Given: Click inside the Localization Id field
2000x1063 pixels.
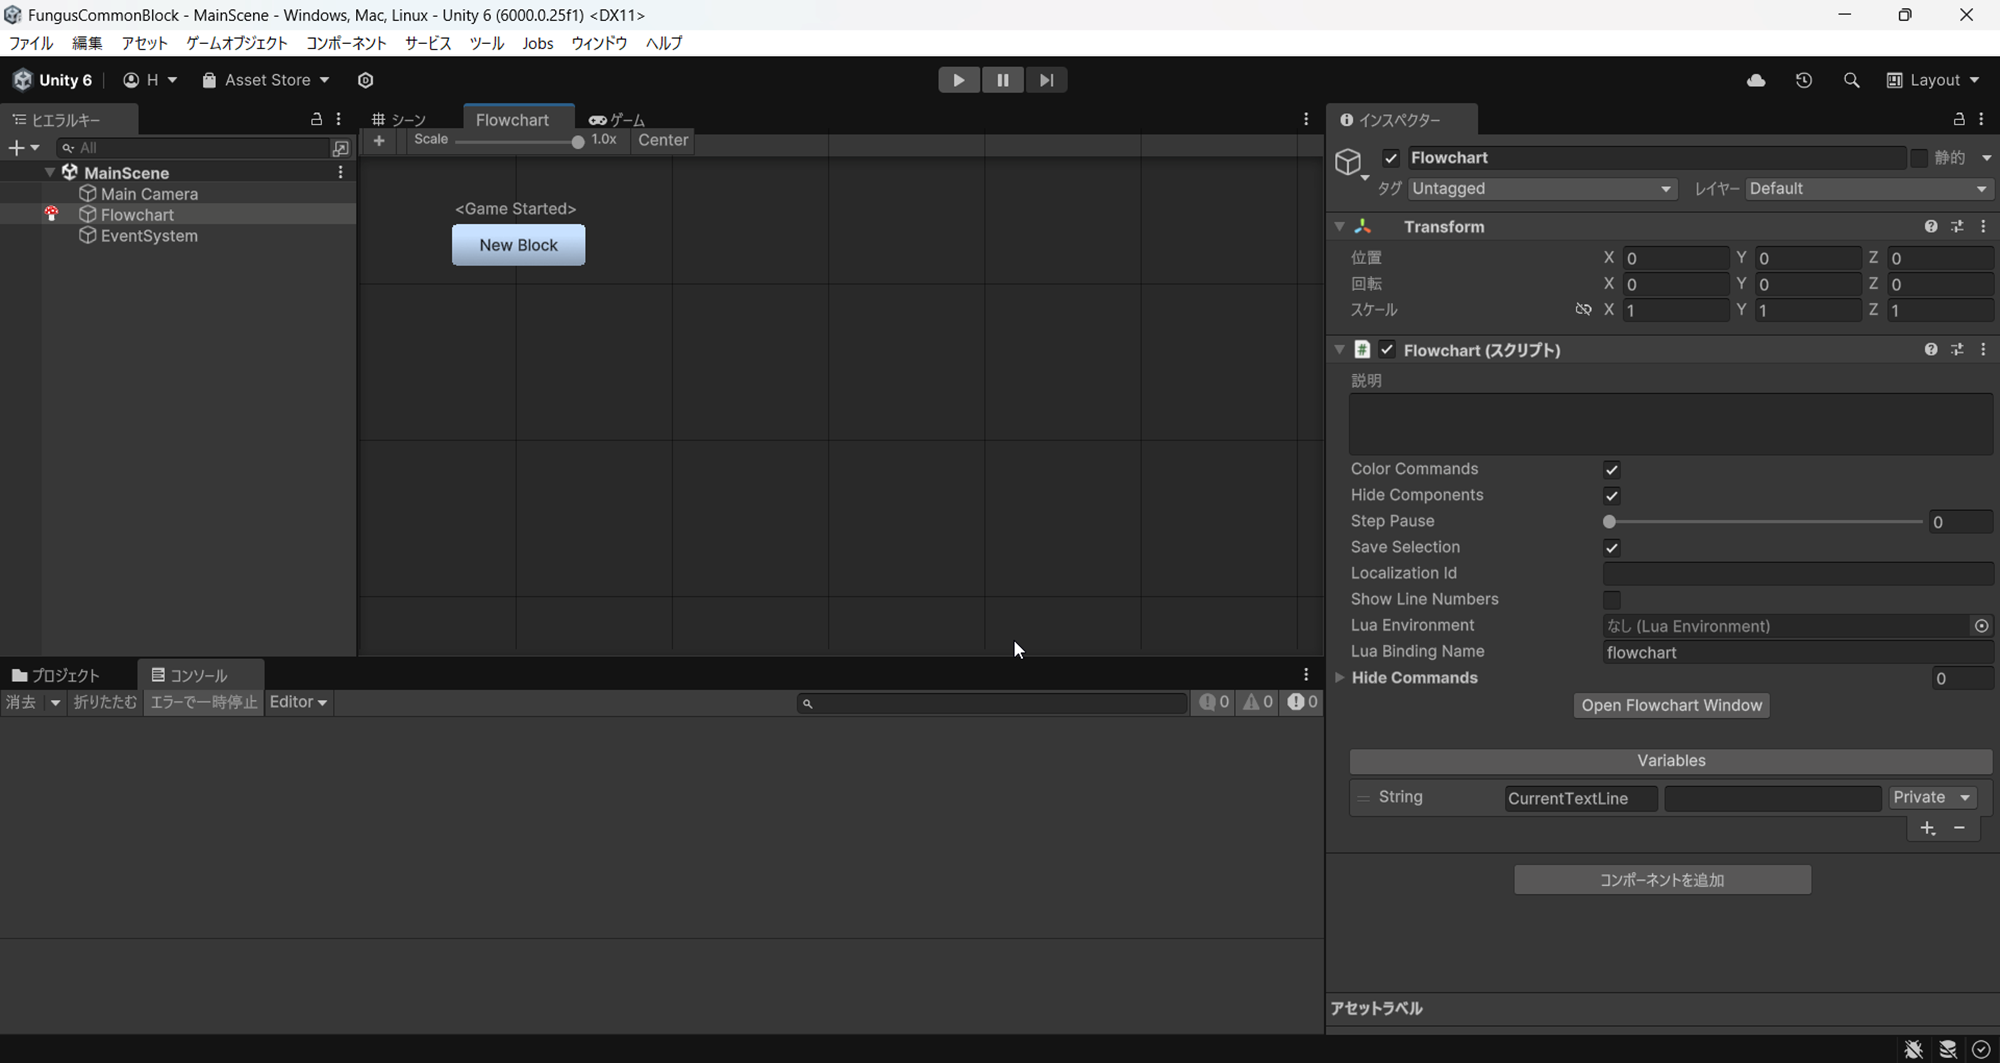Looking at the screenshot, I should pos(1797,573).
